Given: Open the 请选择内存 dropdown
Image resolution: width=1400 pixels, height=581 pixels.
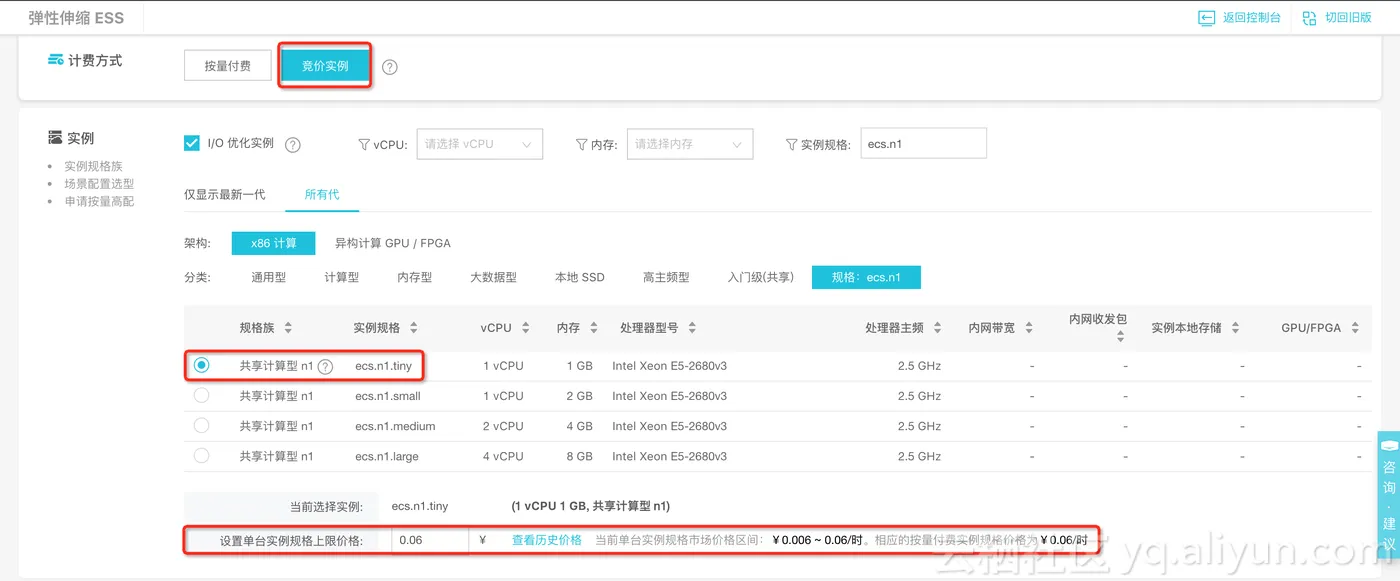Looking at the screenshot, I should click(690, 144).
